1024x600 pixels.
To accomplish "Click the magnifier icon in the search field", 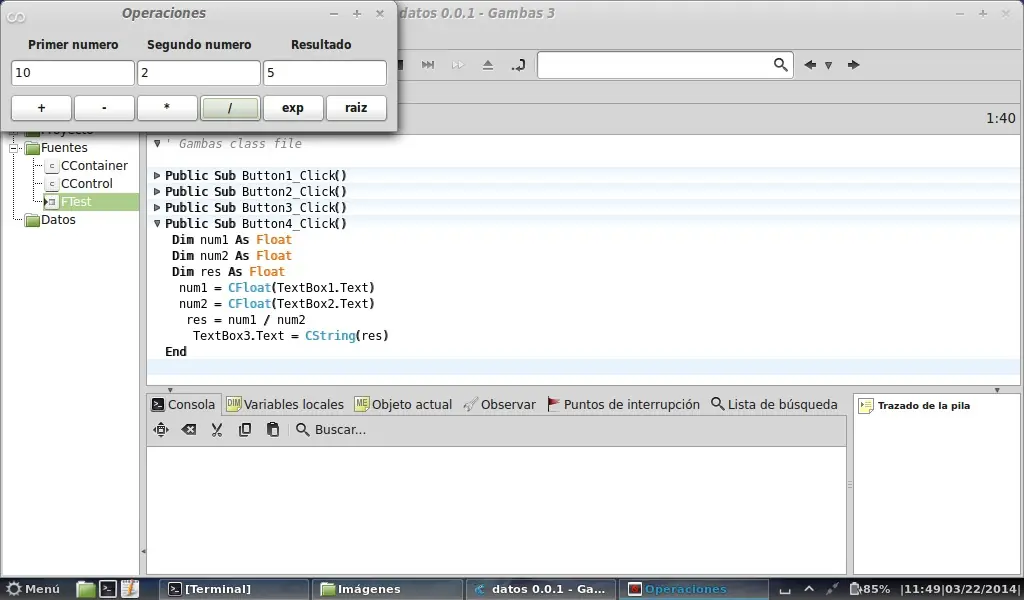I will click(780, 65).
